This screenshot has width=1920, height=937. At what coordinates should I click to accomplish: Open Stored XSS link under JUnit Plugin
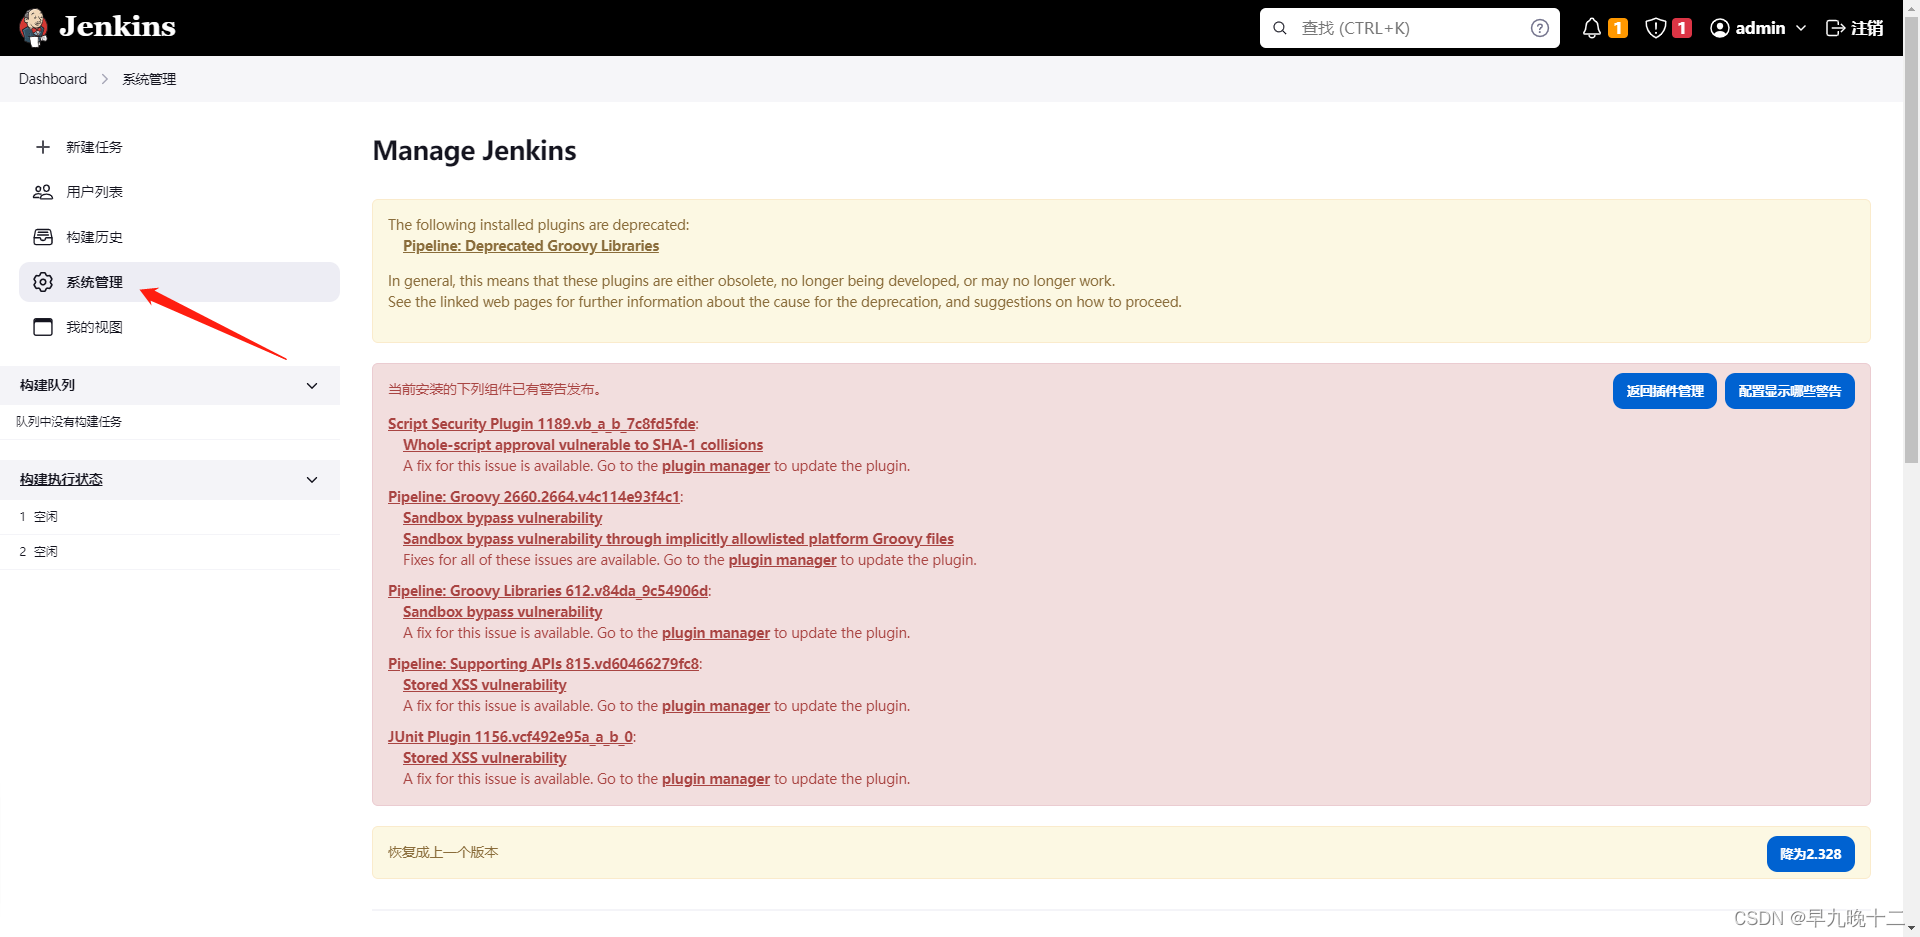tap(485, 758)
